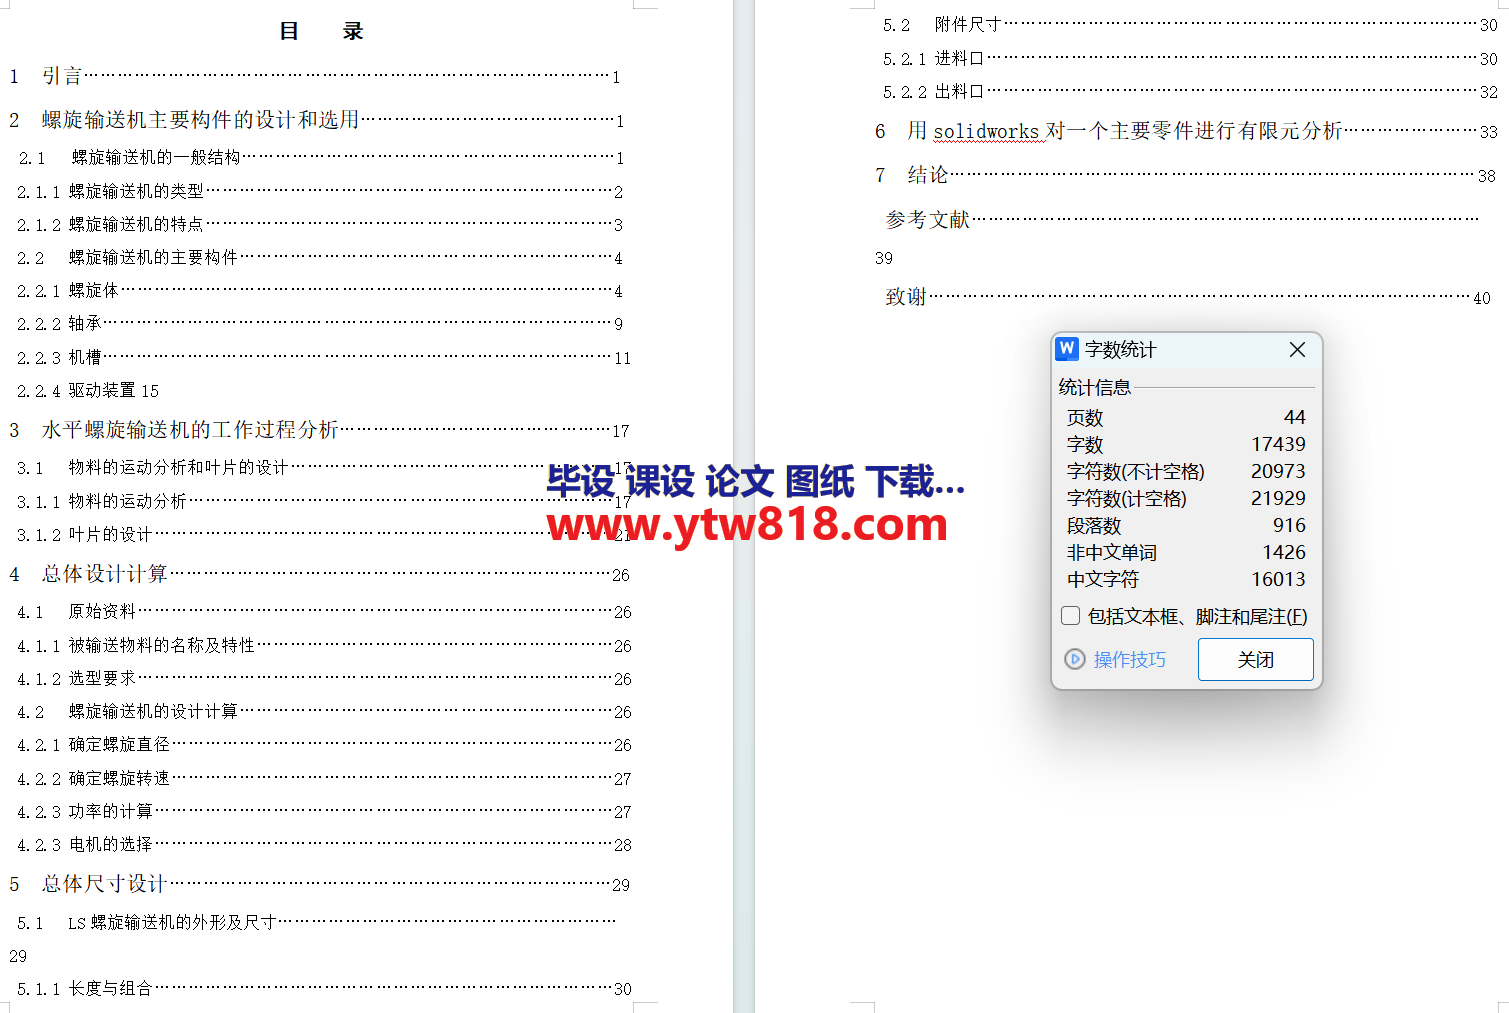Click entry 4.2 螺旋输送机的设计计算
1509x1013 pixels.
324,711
